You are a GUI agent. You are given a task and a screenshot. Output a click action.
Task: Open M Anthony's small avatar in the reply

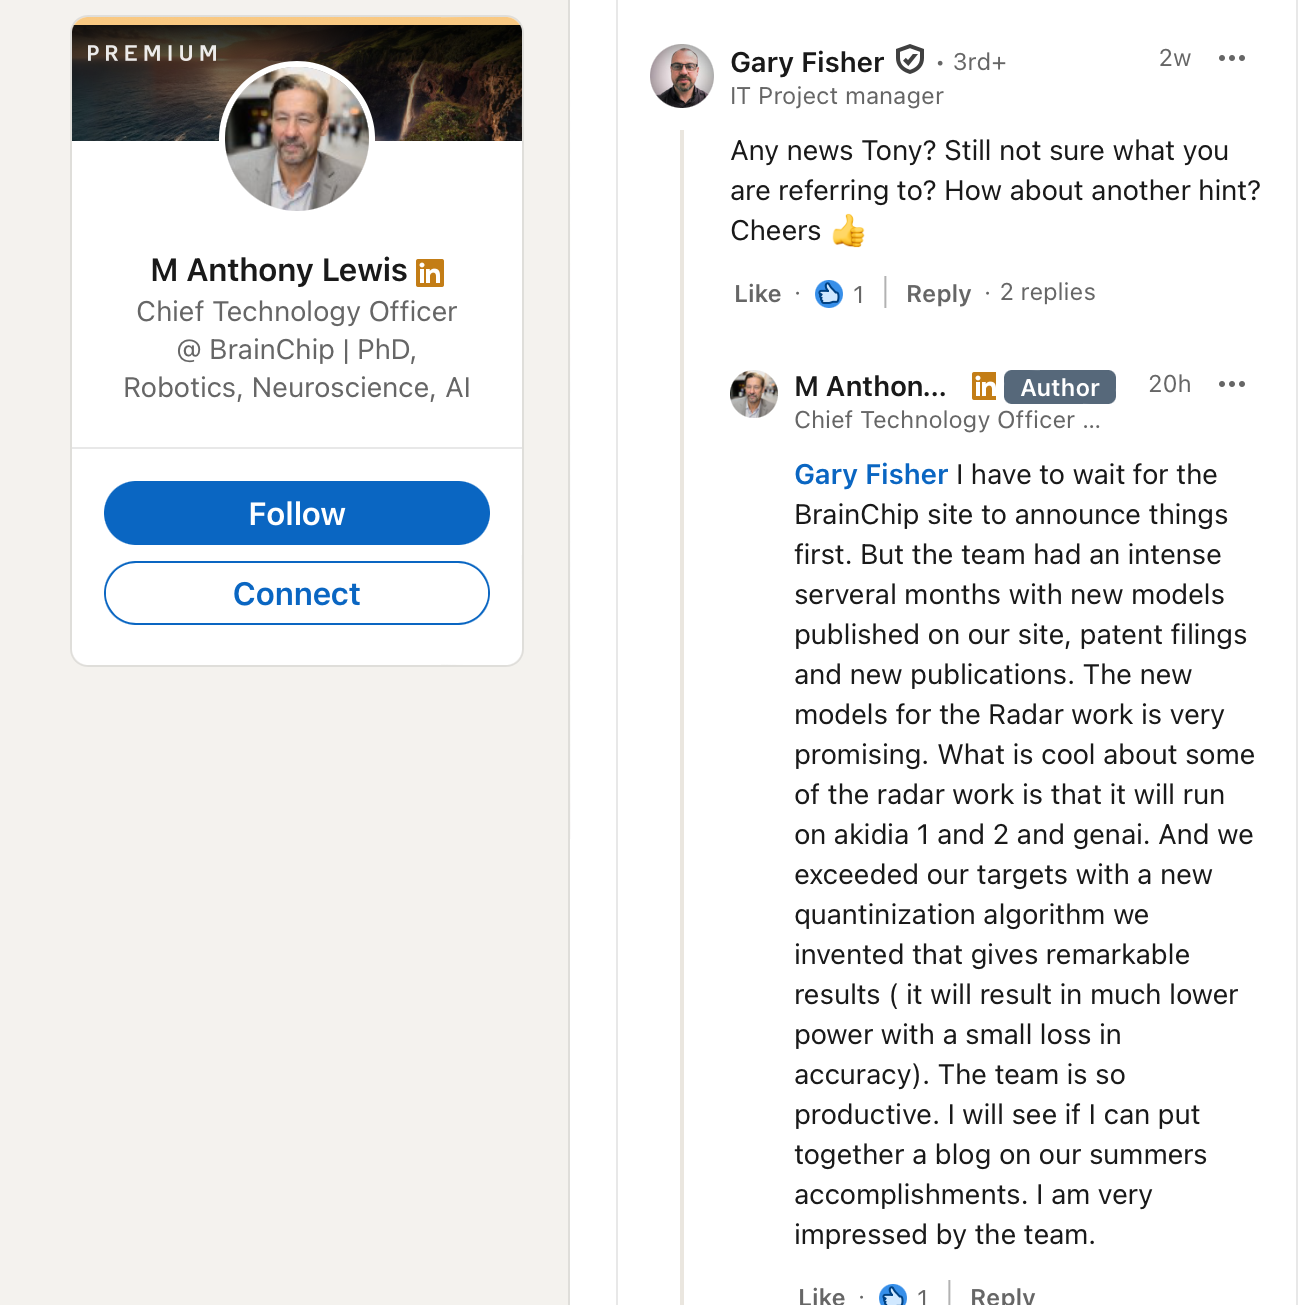(x=754, y=393)
